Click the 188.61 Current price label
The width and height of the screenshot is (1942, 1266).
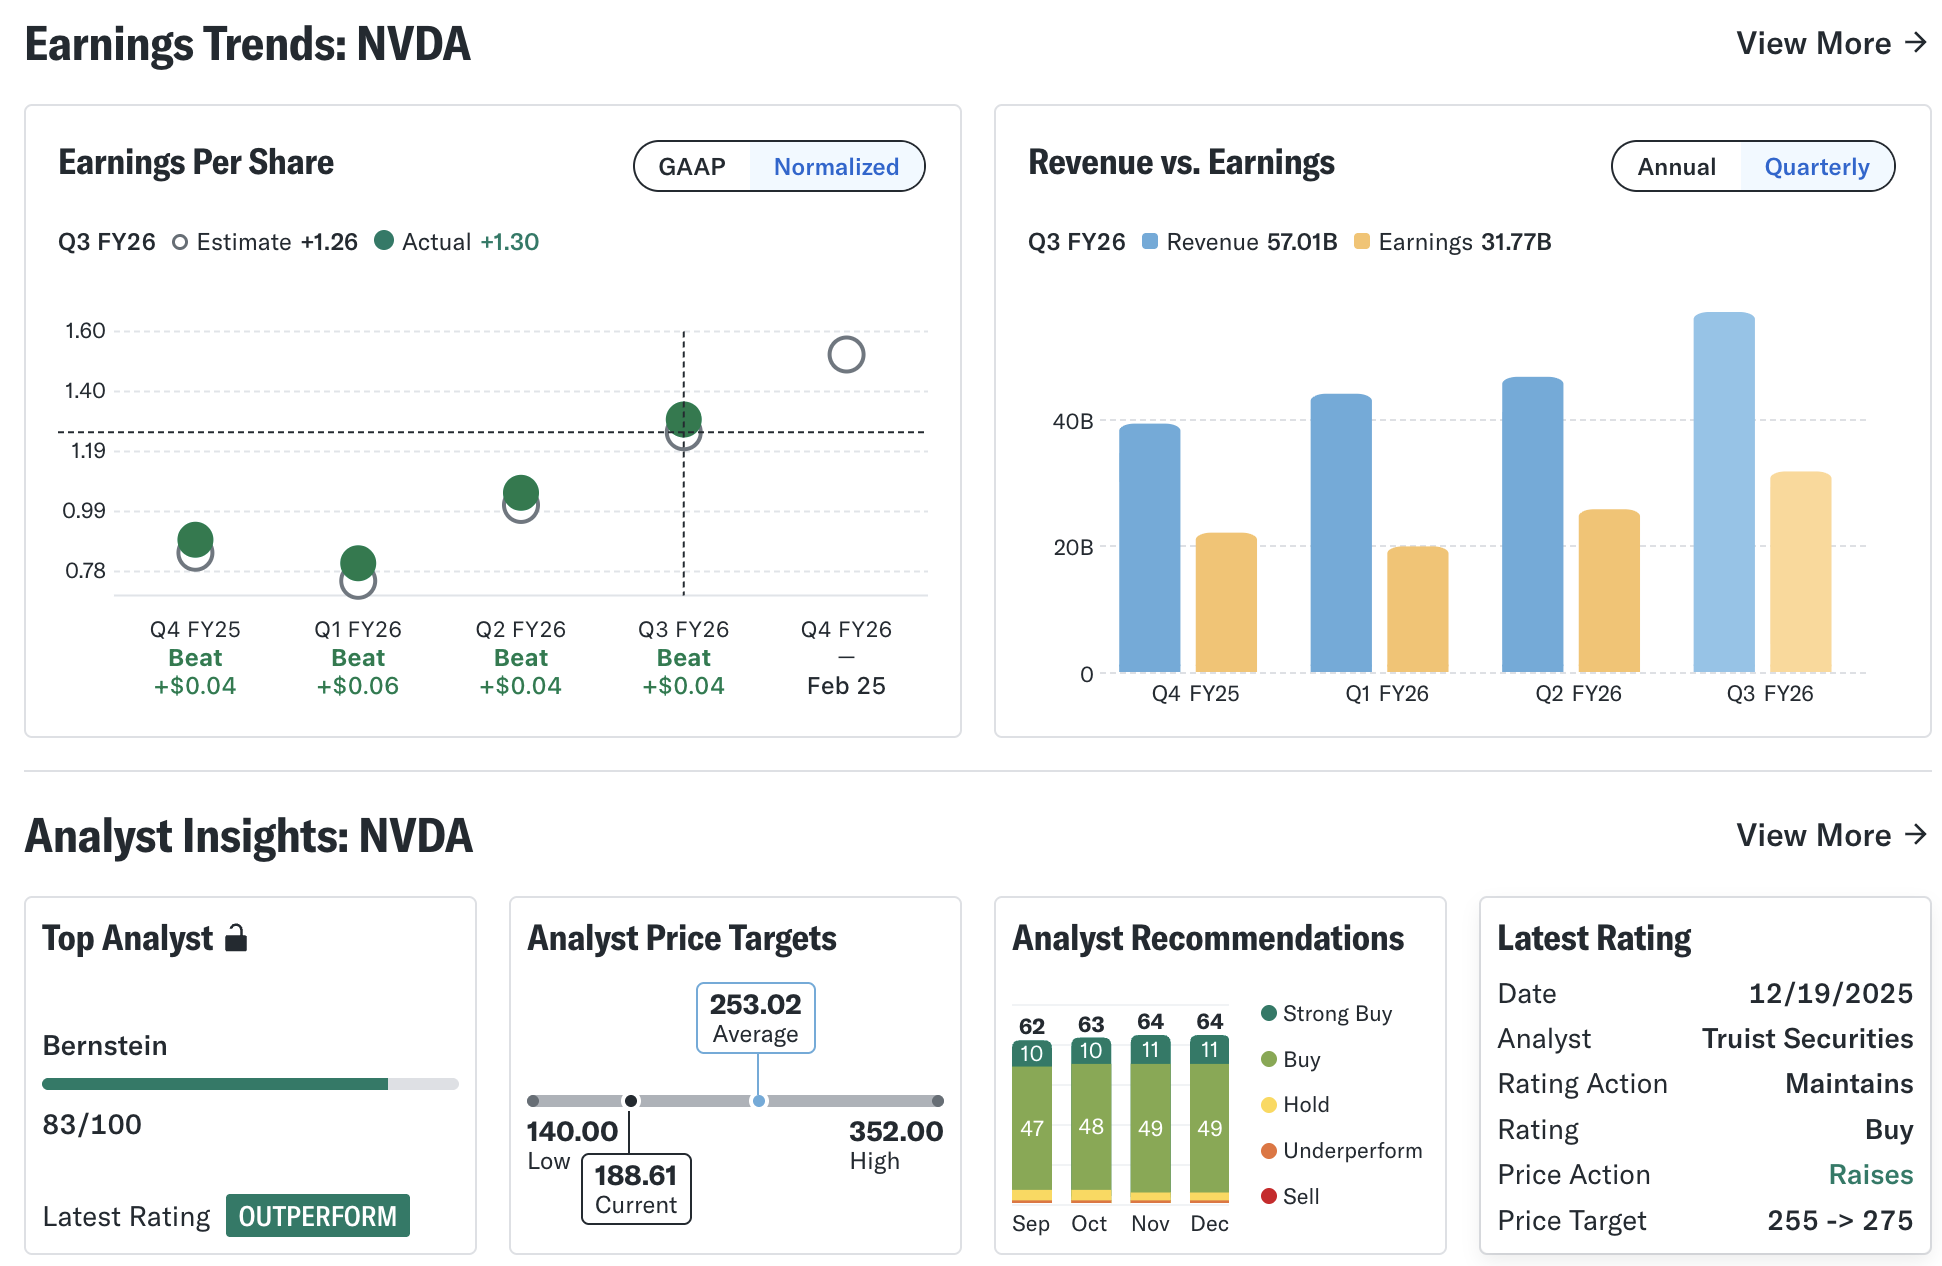click(x=636, y=1188)
